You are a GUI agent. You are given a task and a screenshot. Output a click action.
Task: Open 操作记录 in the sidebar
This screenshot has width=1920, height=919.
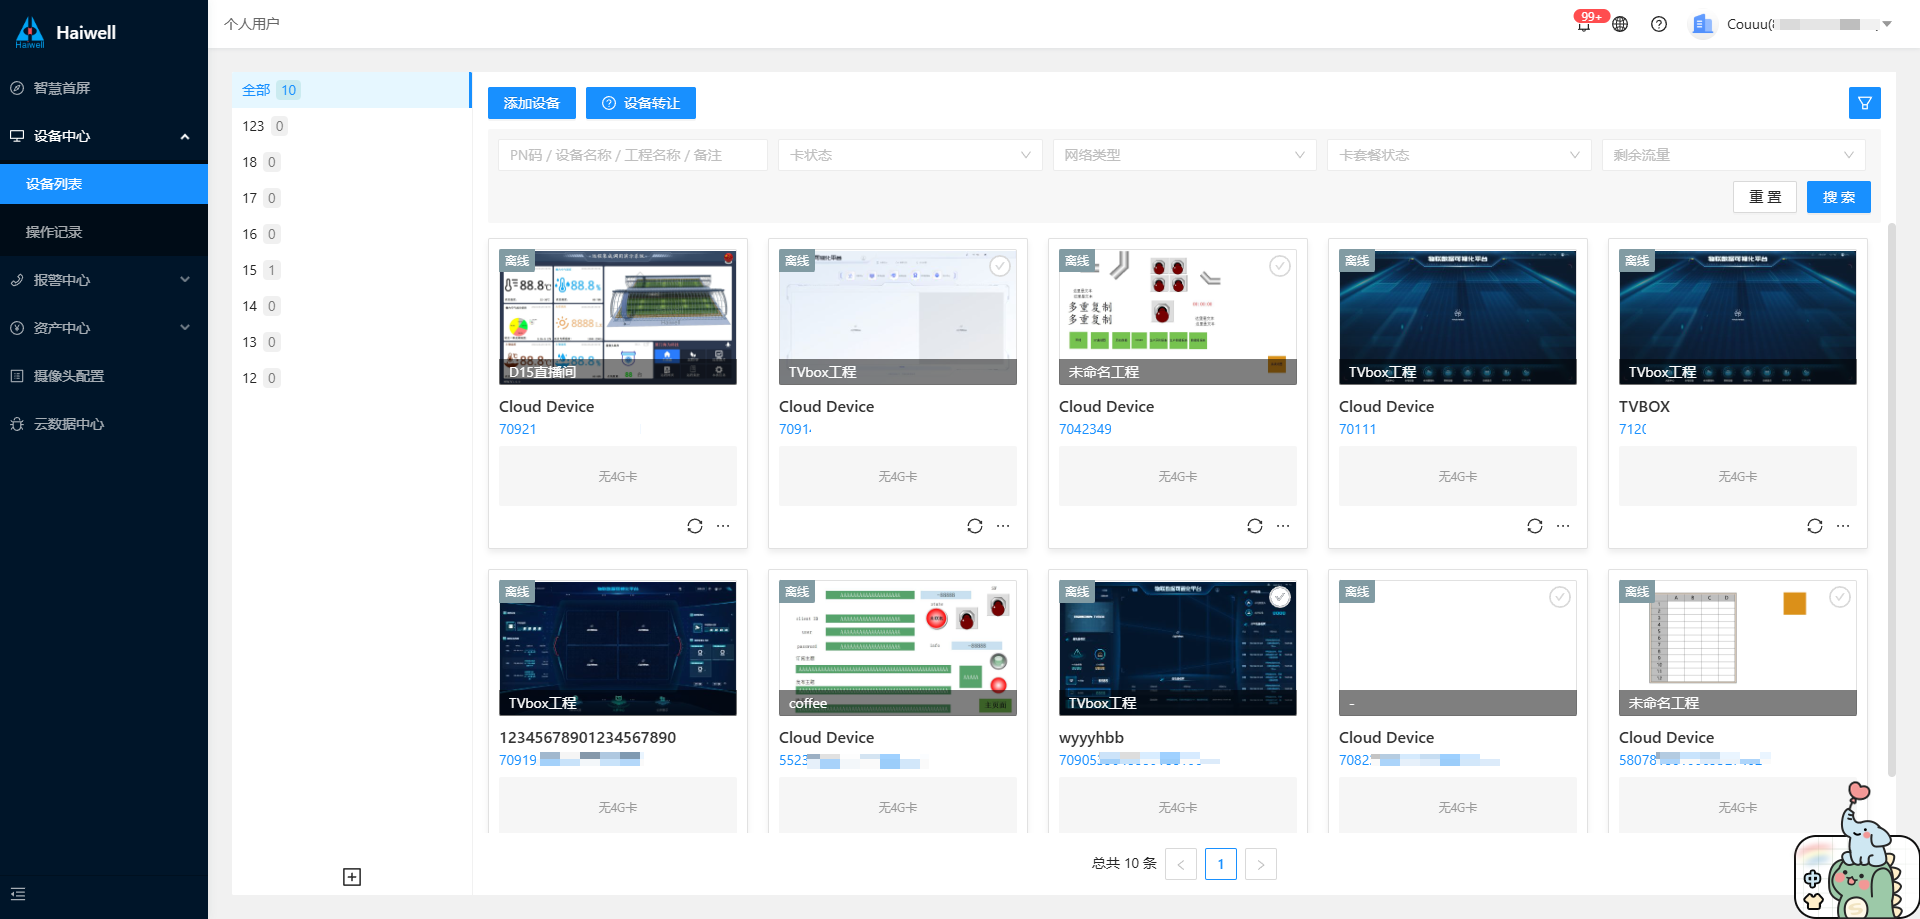pos(54,232)
